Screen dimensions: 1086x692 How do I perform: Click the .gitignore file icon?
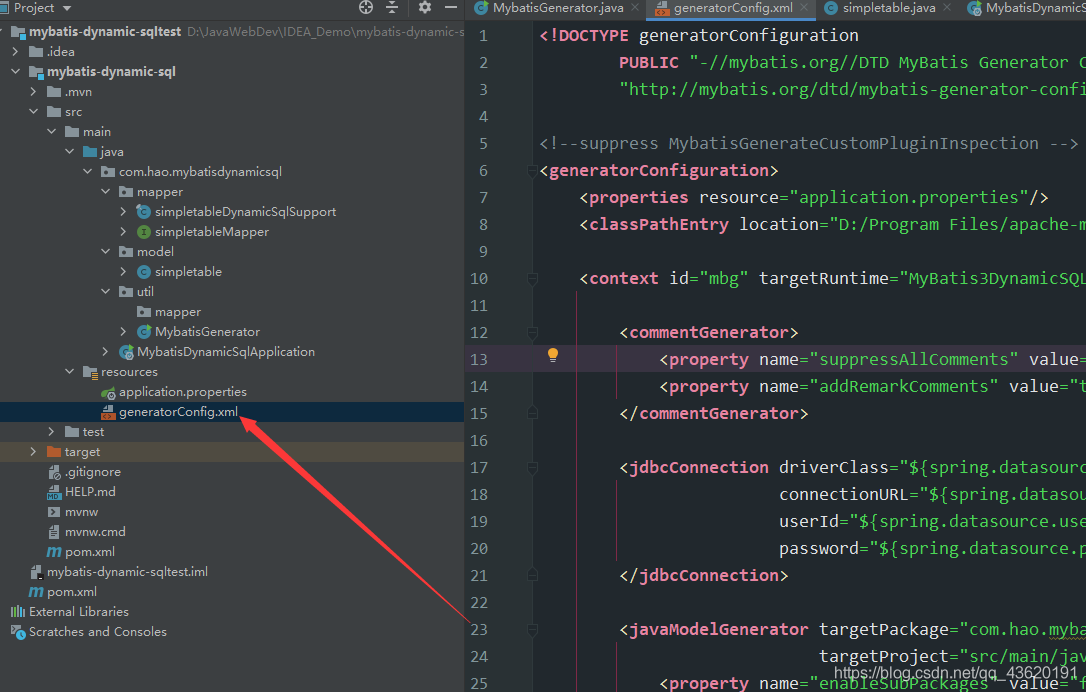(x=54, y=472)
